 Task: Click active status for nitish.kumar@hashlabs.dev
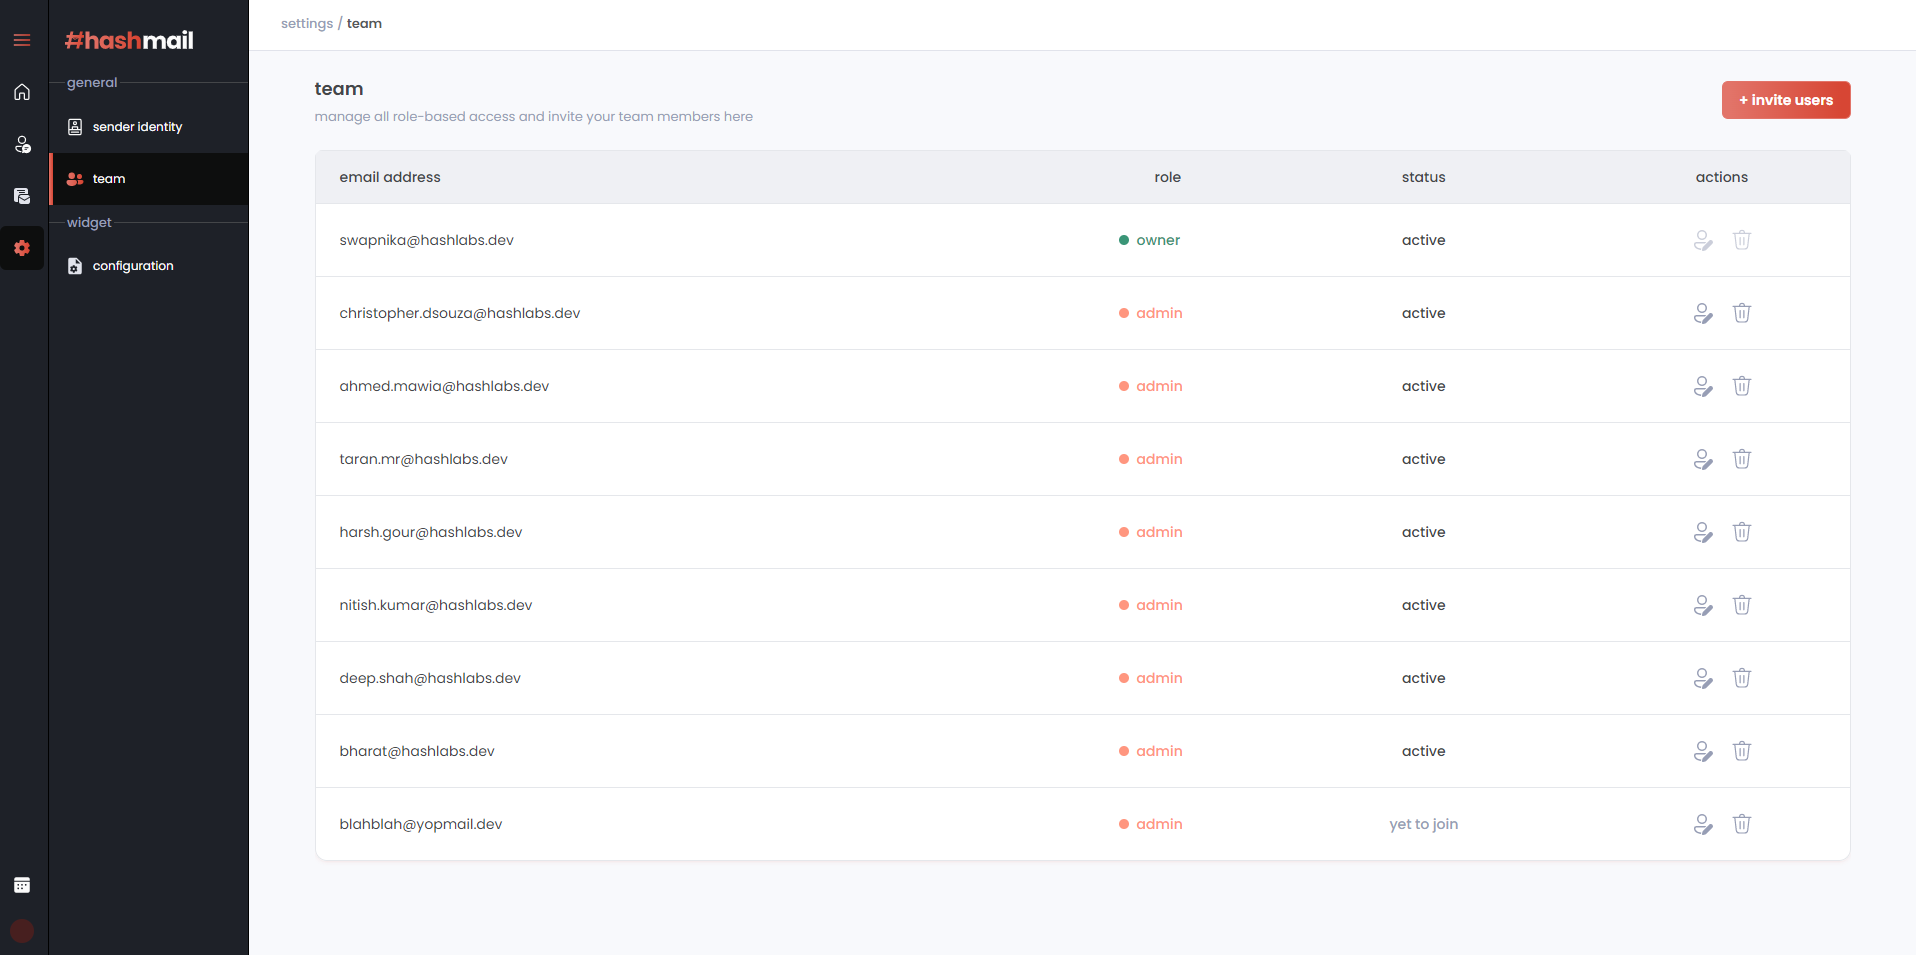tap(1423, 605)
